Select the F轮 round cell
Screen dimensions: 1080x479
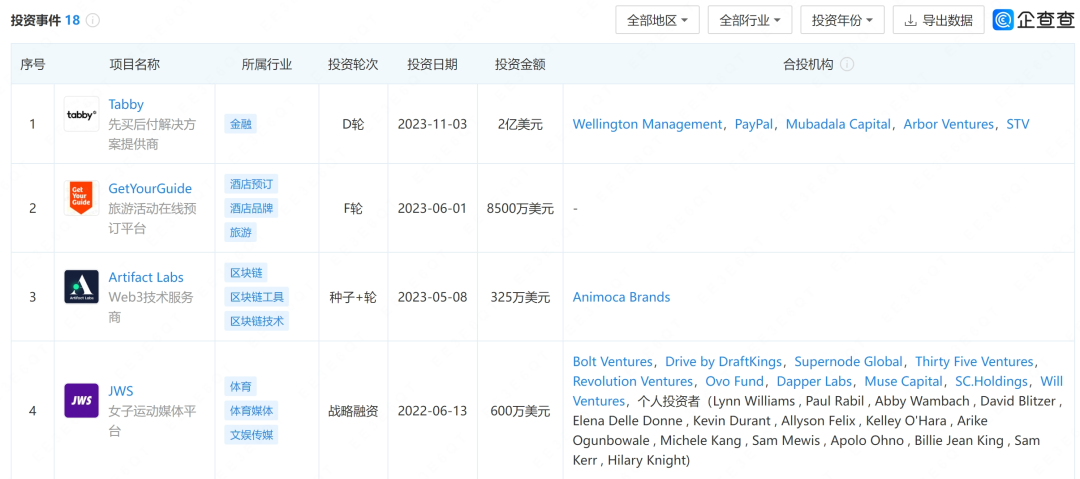[x=353, y=208]
